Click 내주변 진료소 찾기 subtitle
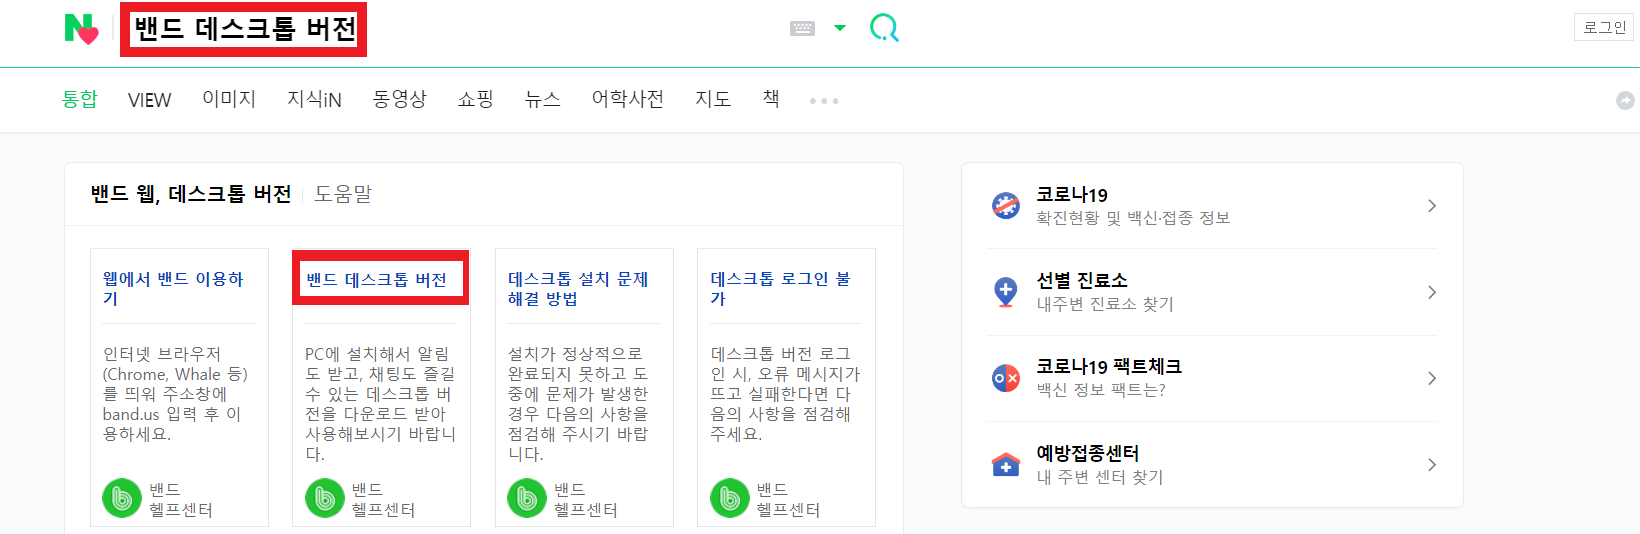 (1105, 304)
